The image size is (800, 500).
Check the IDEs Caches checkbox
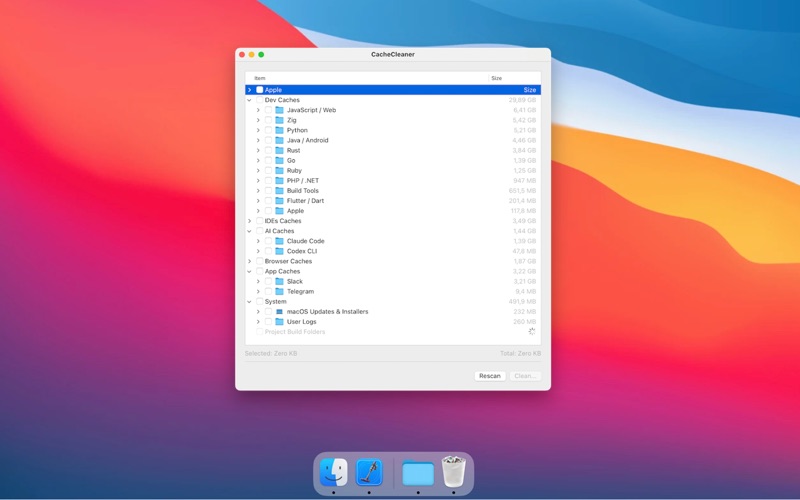pos(260,221)
